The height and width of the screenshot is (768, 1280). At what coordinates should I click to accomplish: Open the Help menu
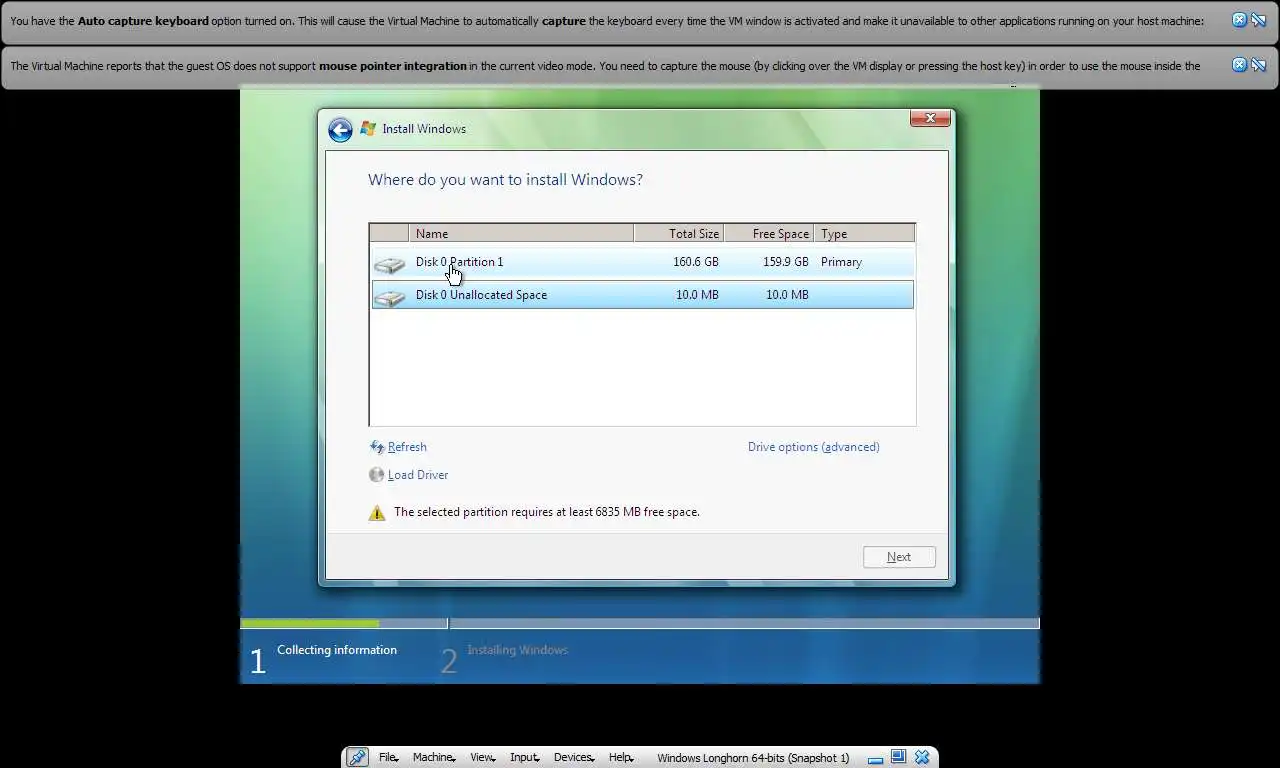coord(621,757)
